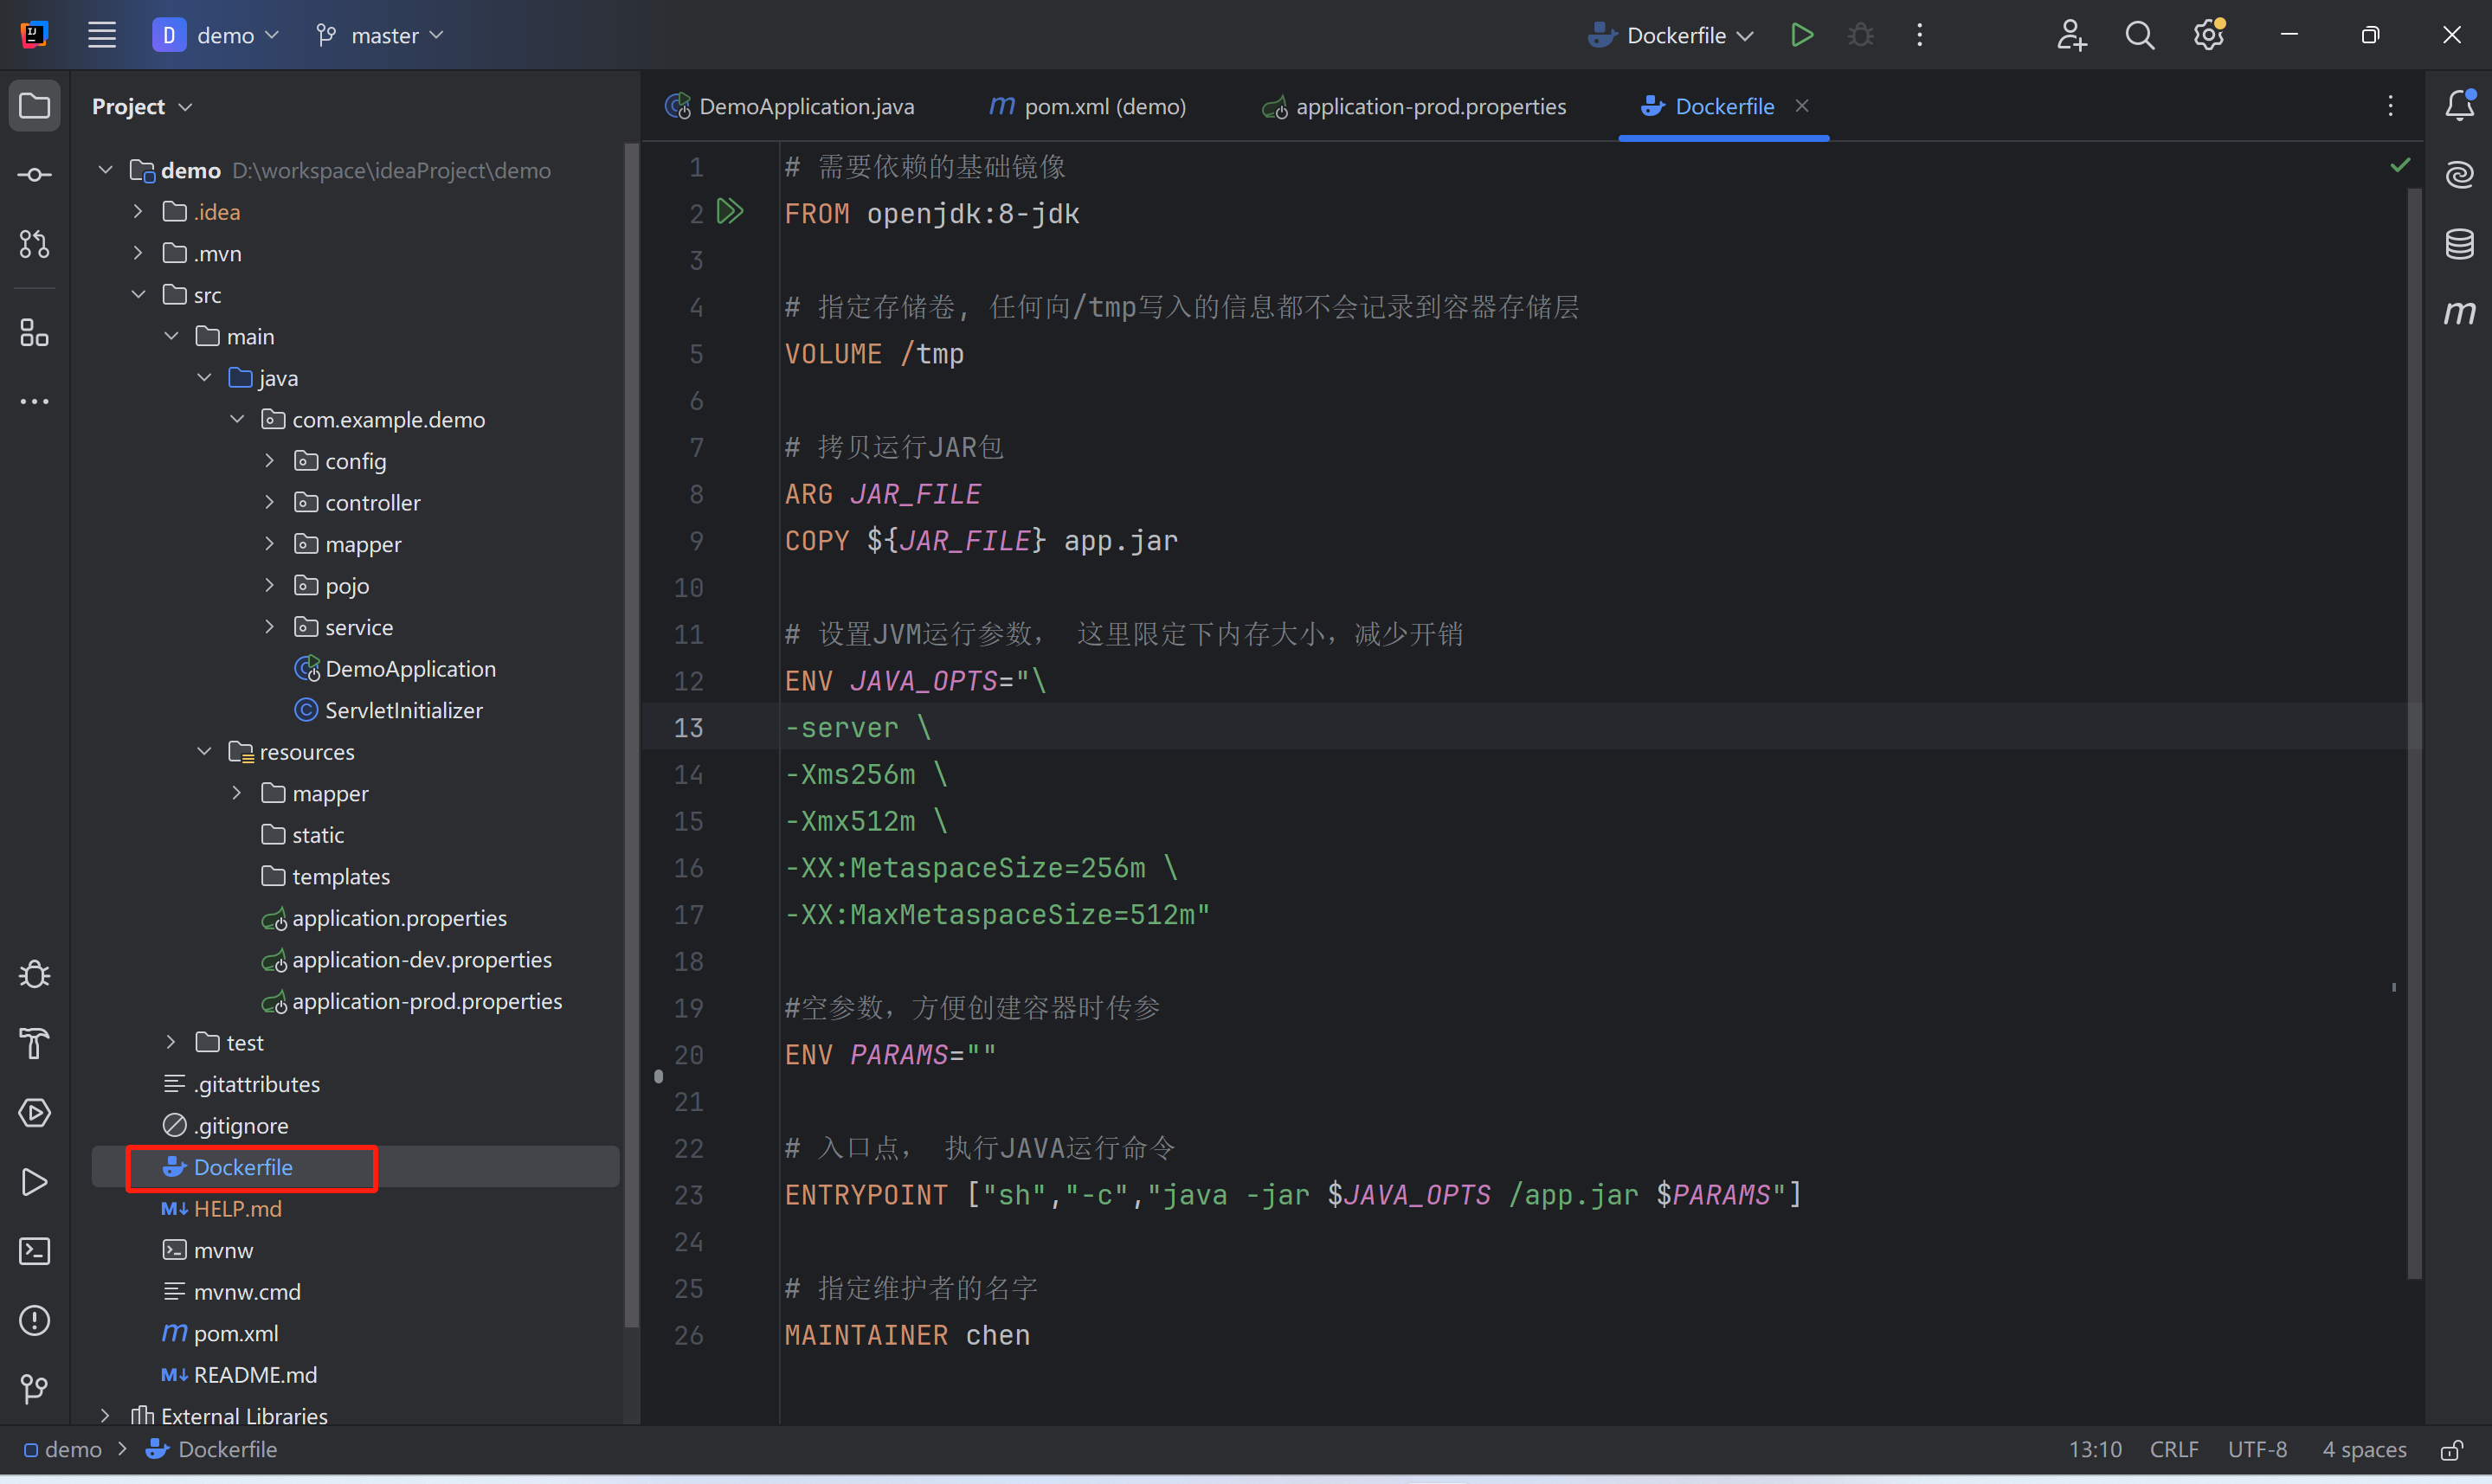Open the Terminal tool window
The image size is (2492, 1484).
(34, 1251)
